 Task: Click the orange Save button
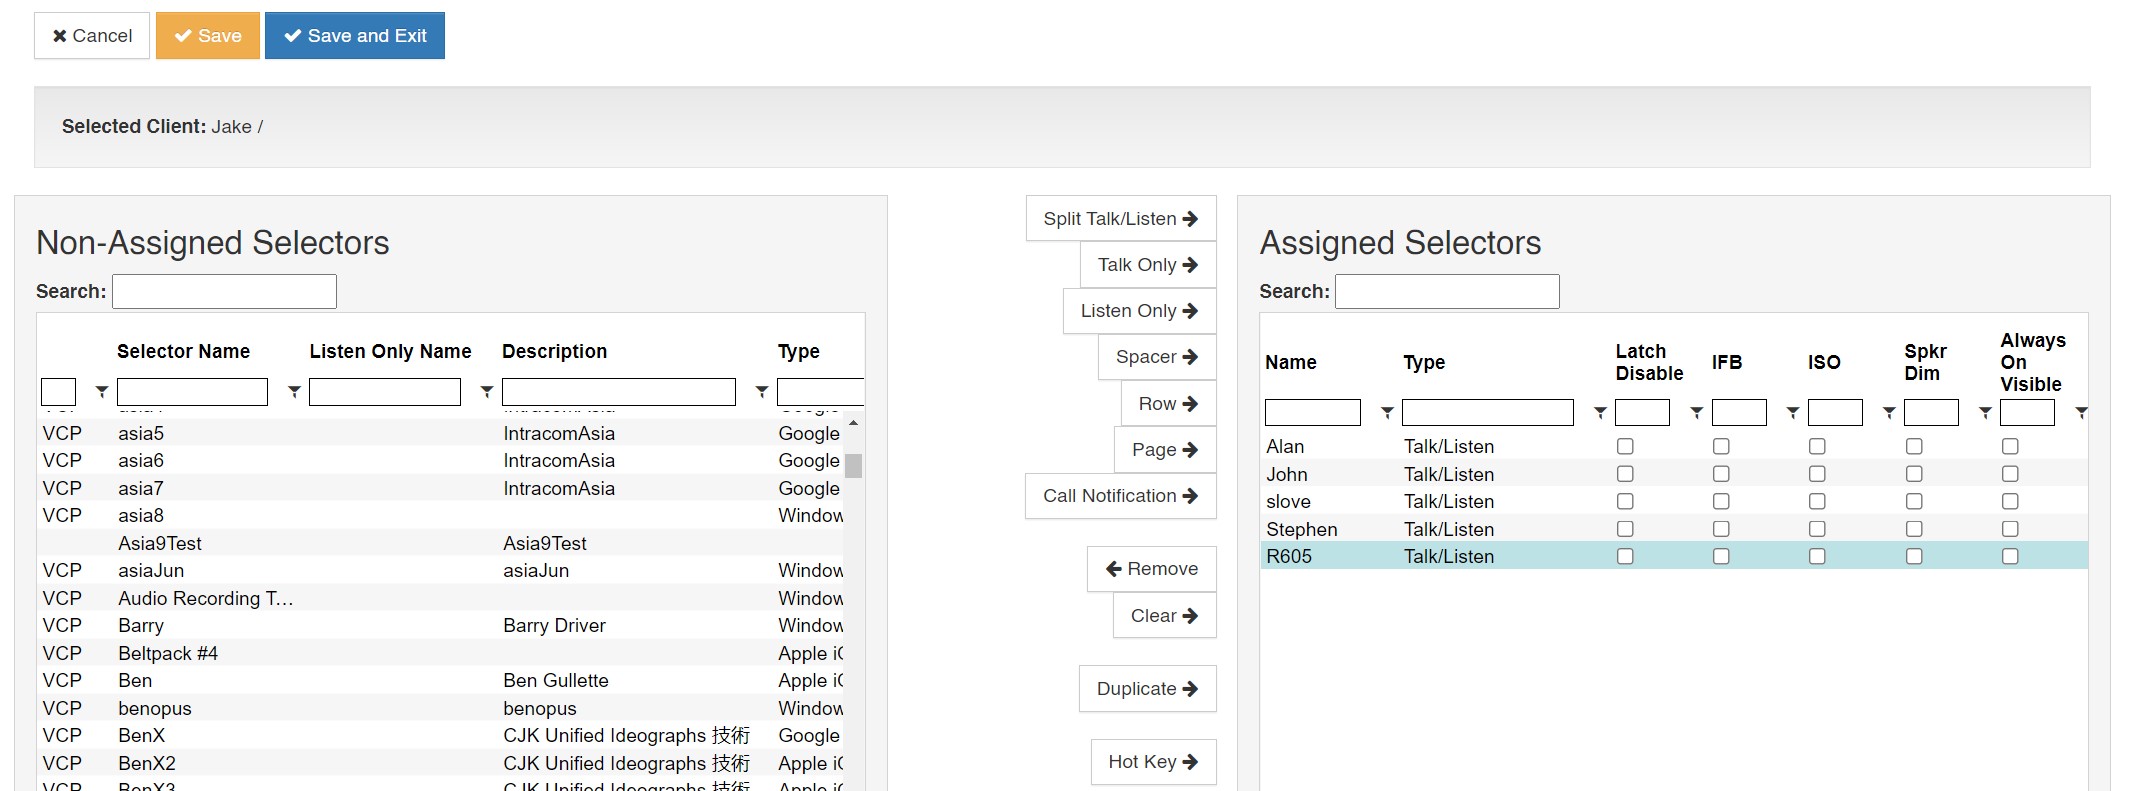(x=208, y=36)
